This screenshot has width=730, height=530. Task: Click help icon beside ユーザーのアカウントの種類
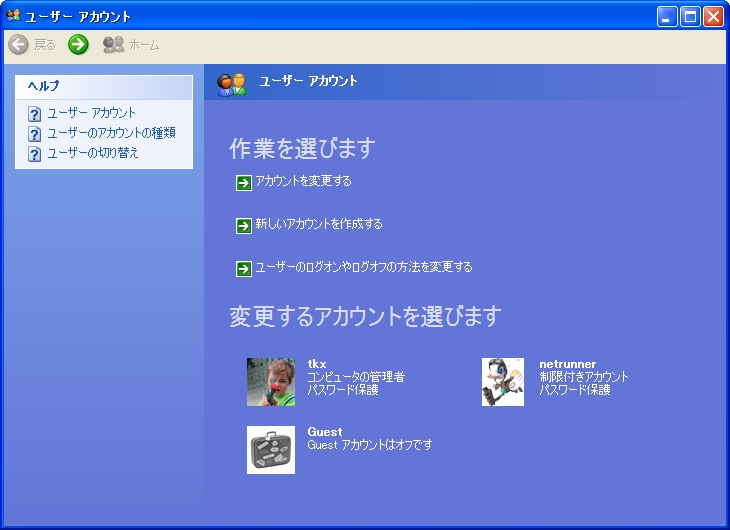(34, 134)
